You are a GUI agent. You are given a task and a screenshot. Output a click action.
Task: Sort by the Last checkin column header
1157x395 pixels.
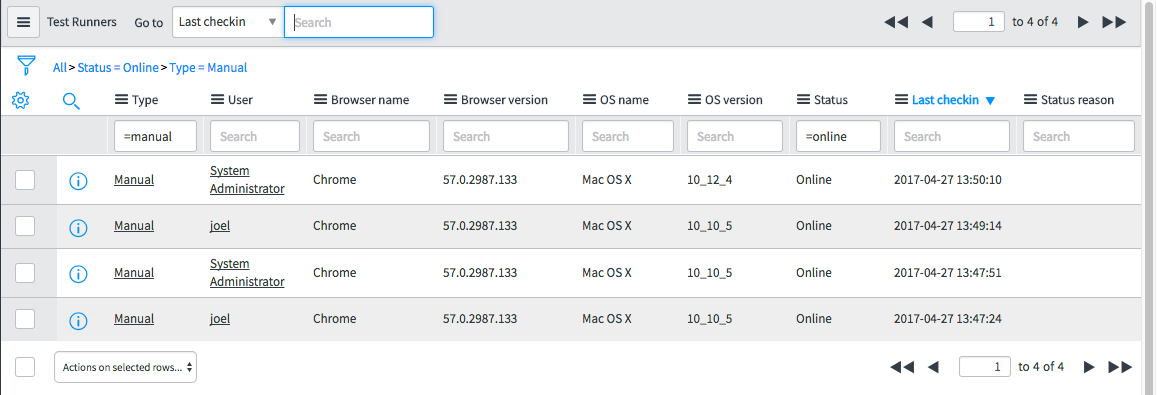(945, 100)
